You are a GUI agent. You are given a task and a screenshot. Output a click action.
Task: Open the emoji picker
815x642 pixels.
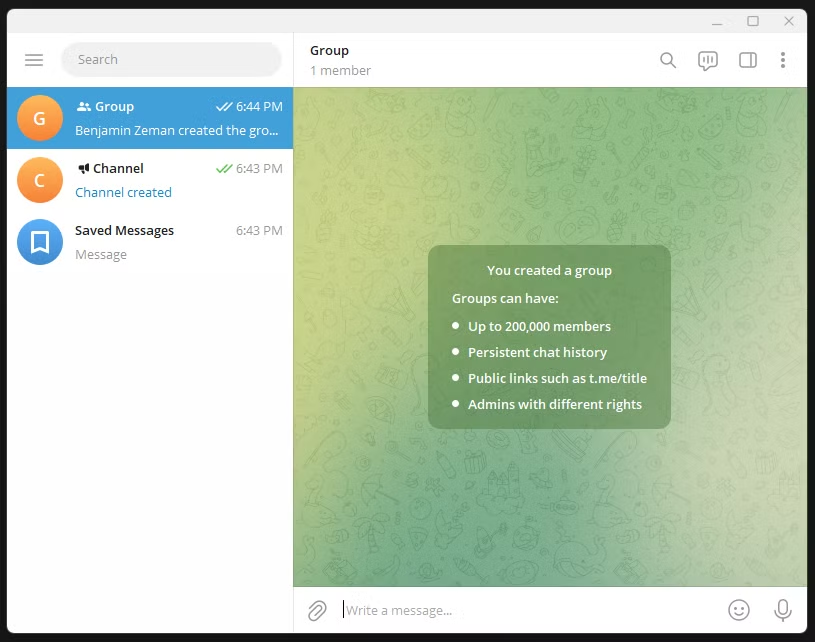click(739, 610)
